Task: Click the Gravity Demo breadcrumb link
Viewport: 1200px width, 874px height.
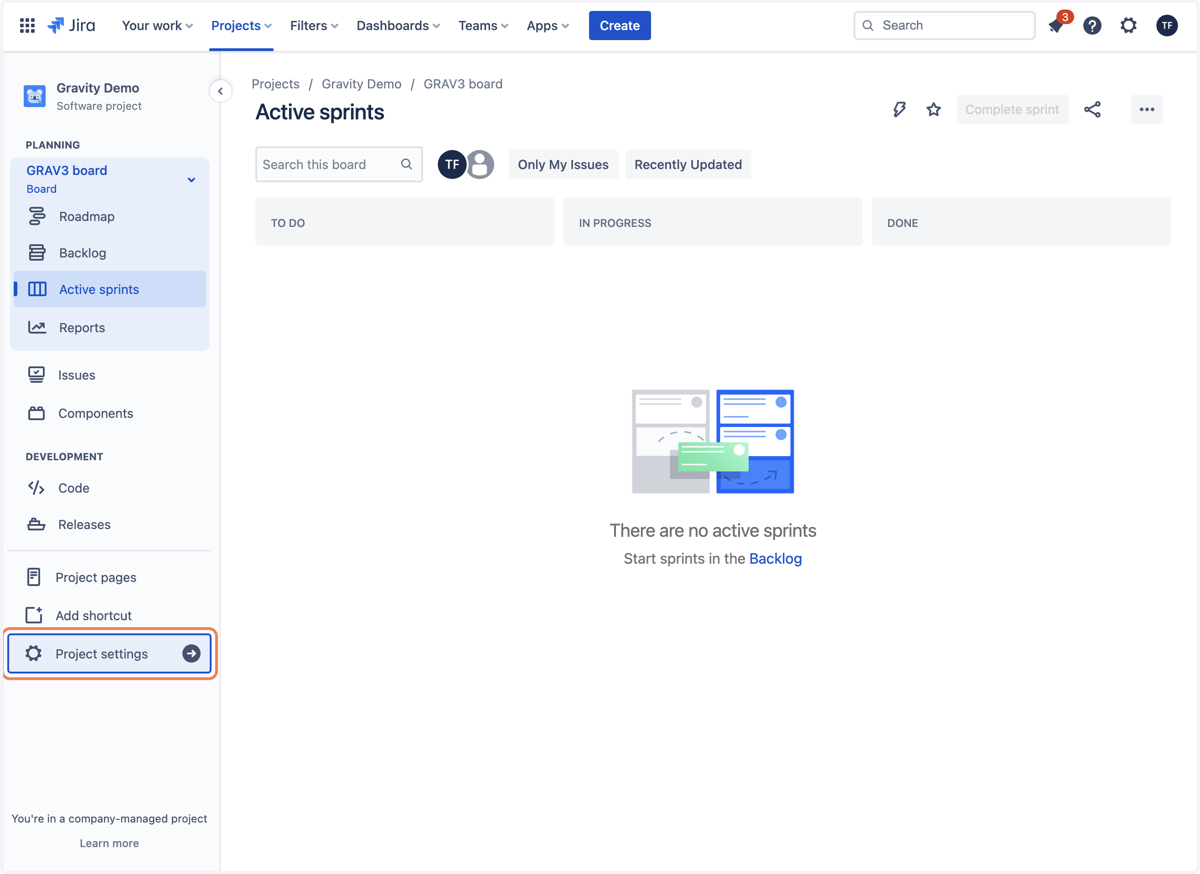Action: click(x=361, y=84)
